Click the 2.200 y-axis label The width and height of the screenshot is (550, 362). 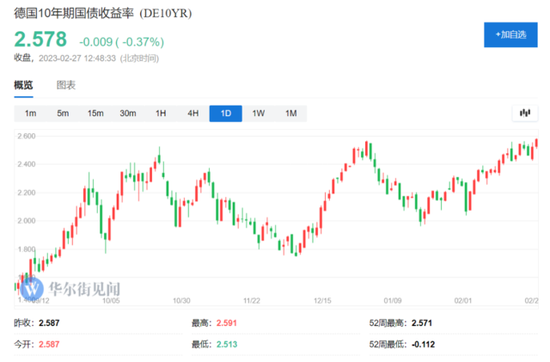tap(27, 193)
